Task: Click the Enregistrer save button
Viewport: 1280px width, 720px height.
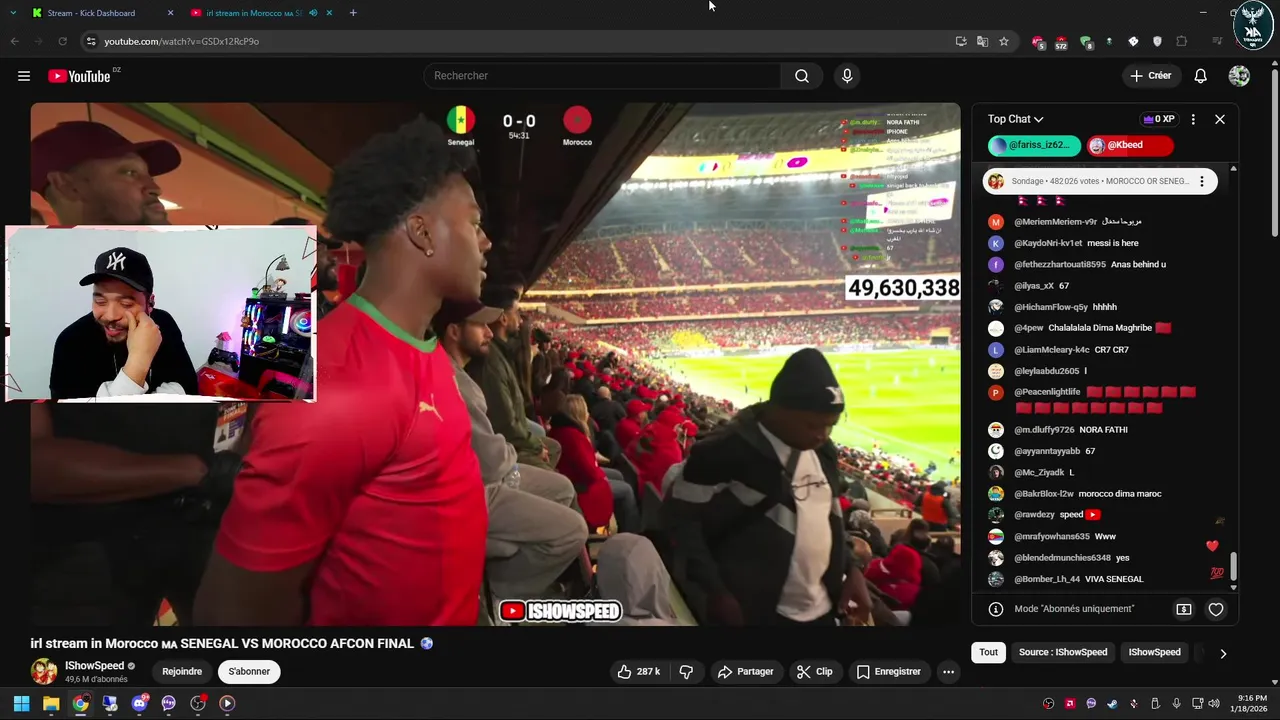Action: 889,672
